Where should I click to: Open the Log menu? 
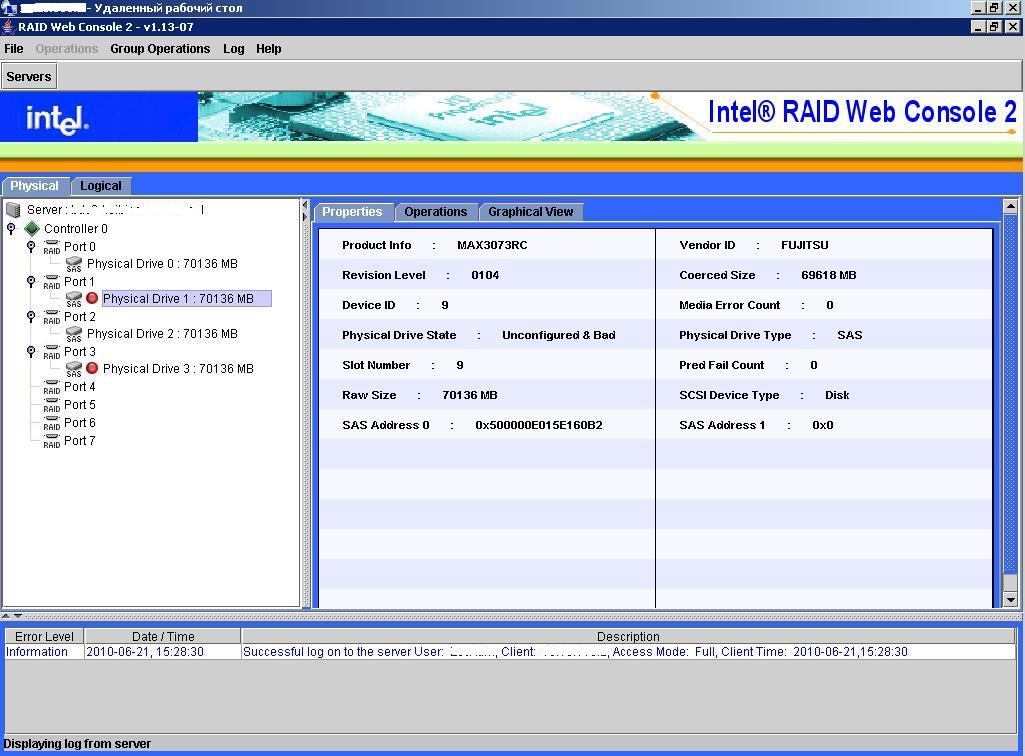[233, 49]
